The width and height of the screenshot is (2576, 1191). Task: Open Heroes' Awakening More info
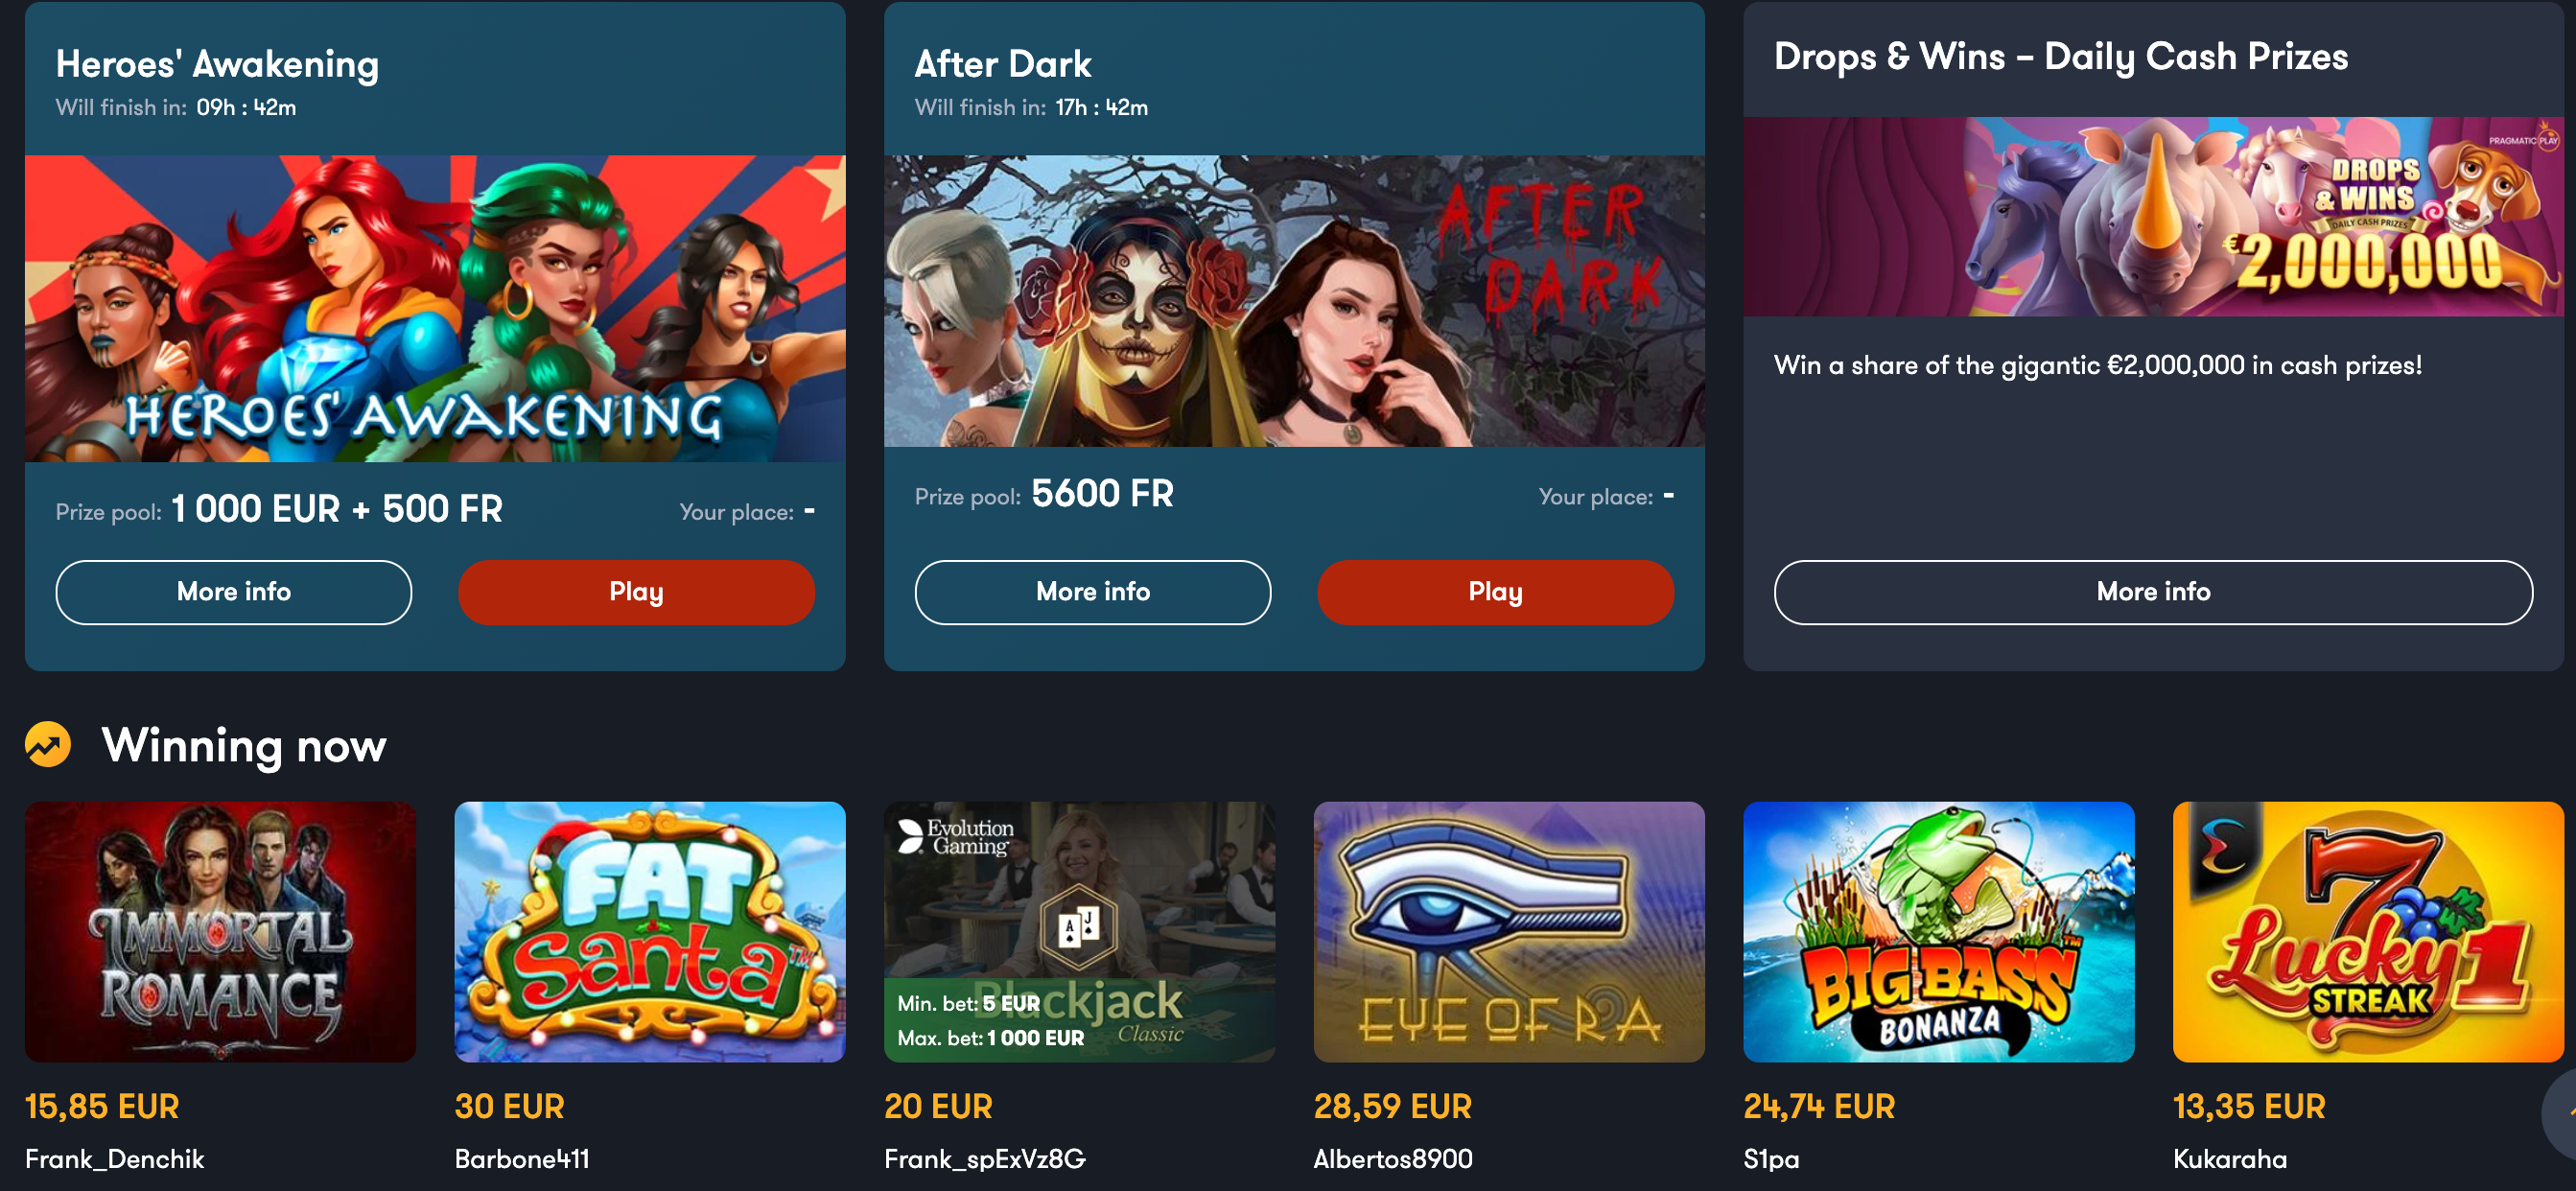[233, 592]
